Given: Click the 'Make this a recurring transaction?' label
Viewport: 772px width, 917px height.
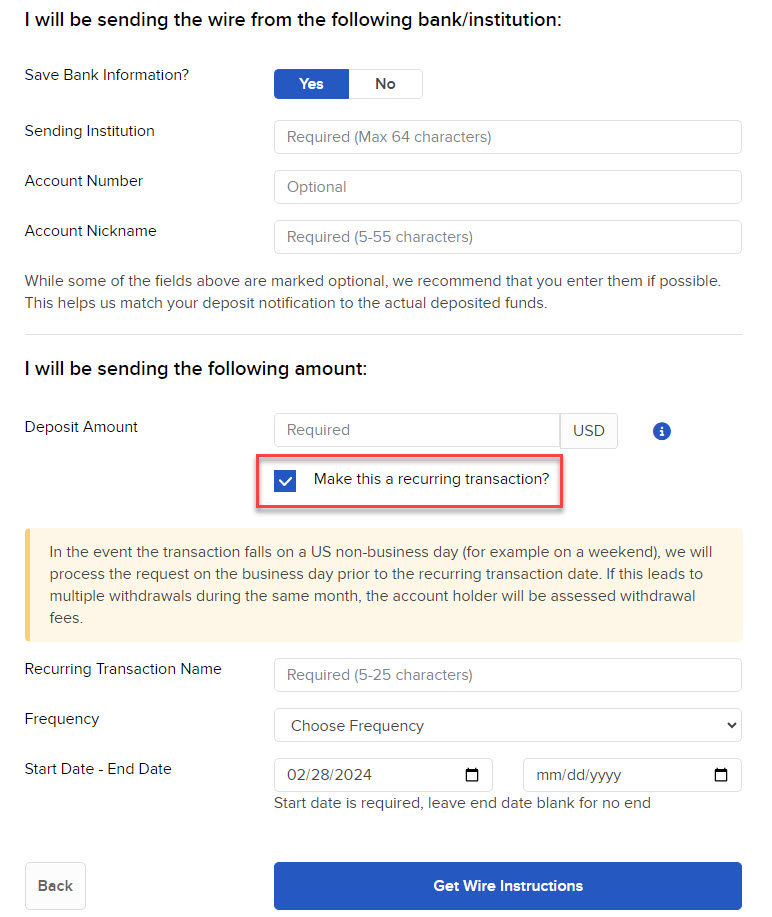Looking at the screenshot, I should [431, 480].
